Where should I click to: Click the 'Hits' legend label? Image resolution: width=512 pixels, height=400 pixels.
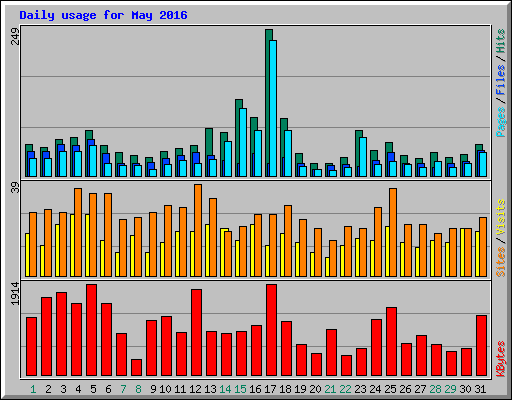(x=501, y=41)
